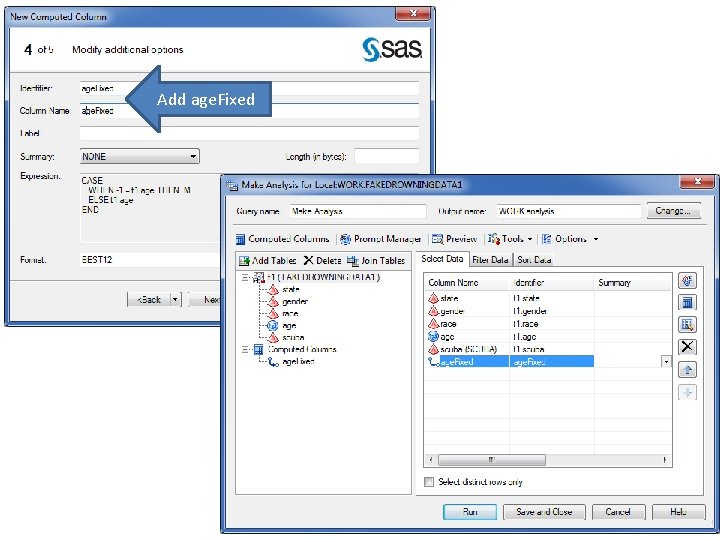Switch to the Select Data tab
Image resolution: width=720 pixels, height=540 pixels.
(442, 259)
